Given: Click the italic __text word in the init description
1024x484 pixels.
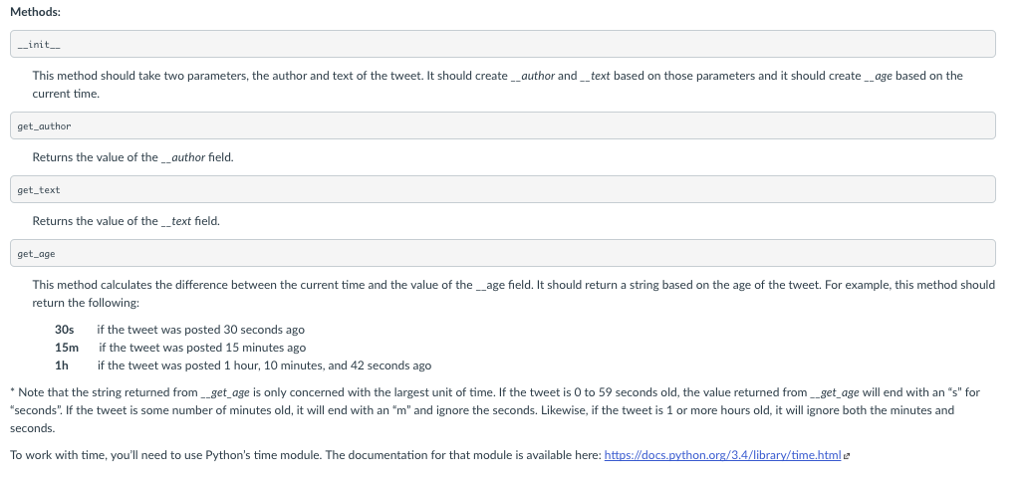Looking at the screenshot, I should (x=595, y=76).
